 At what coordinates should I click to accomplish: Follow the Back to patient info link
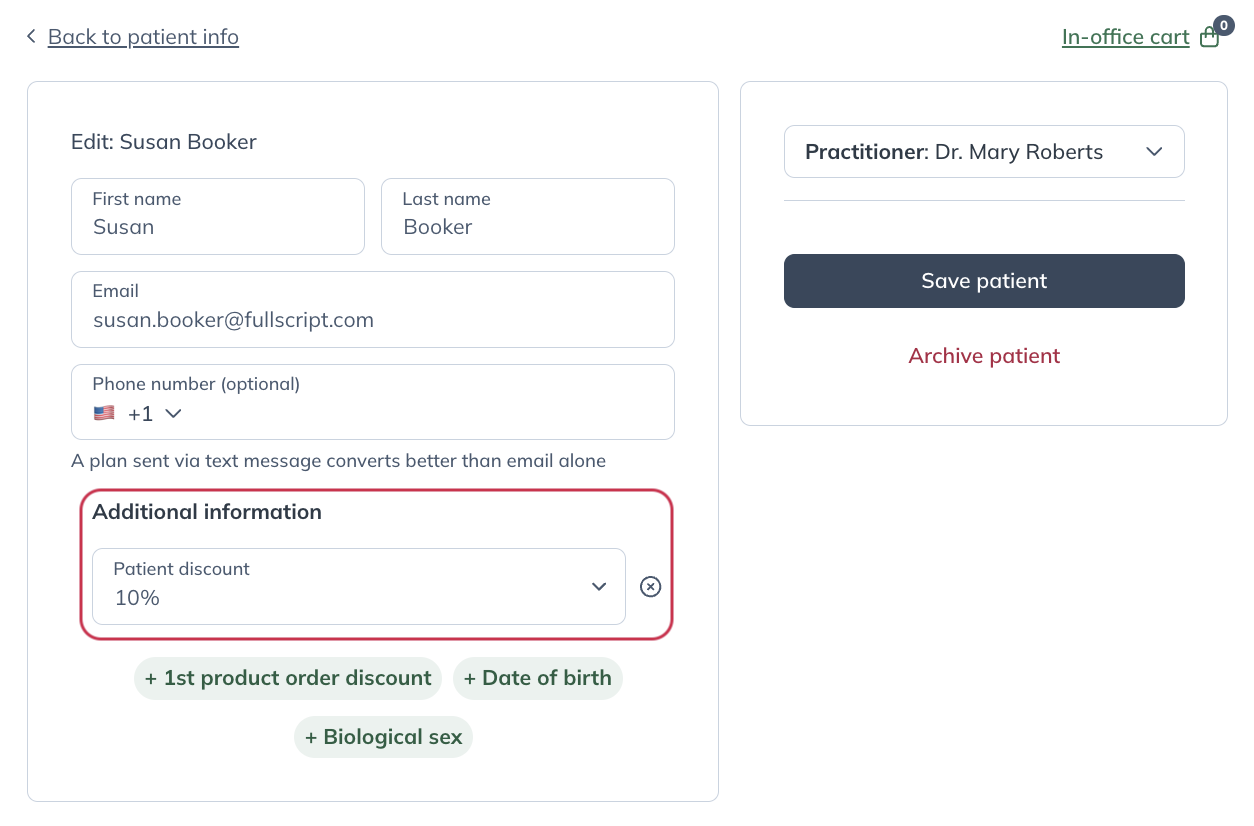[x=143, y=36]
